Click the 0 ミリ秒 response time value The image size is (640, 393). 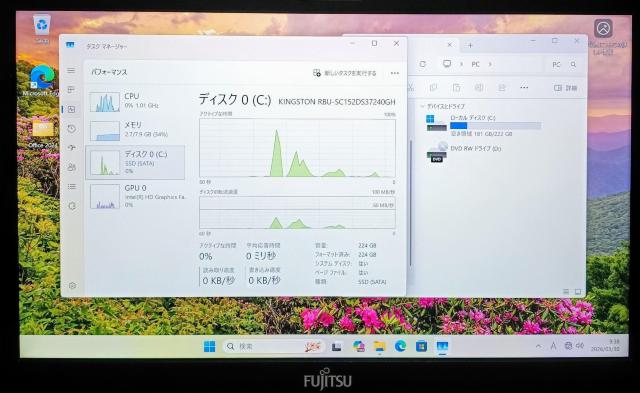[261, 256]
